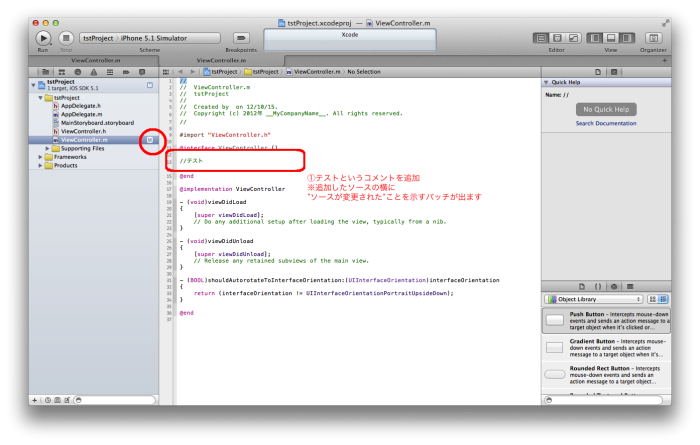
Task: Click the M badge beside tstProject root
Action: (150, 85)
